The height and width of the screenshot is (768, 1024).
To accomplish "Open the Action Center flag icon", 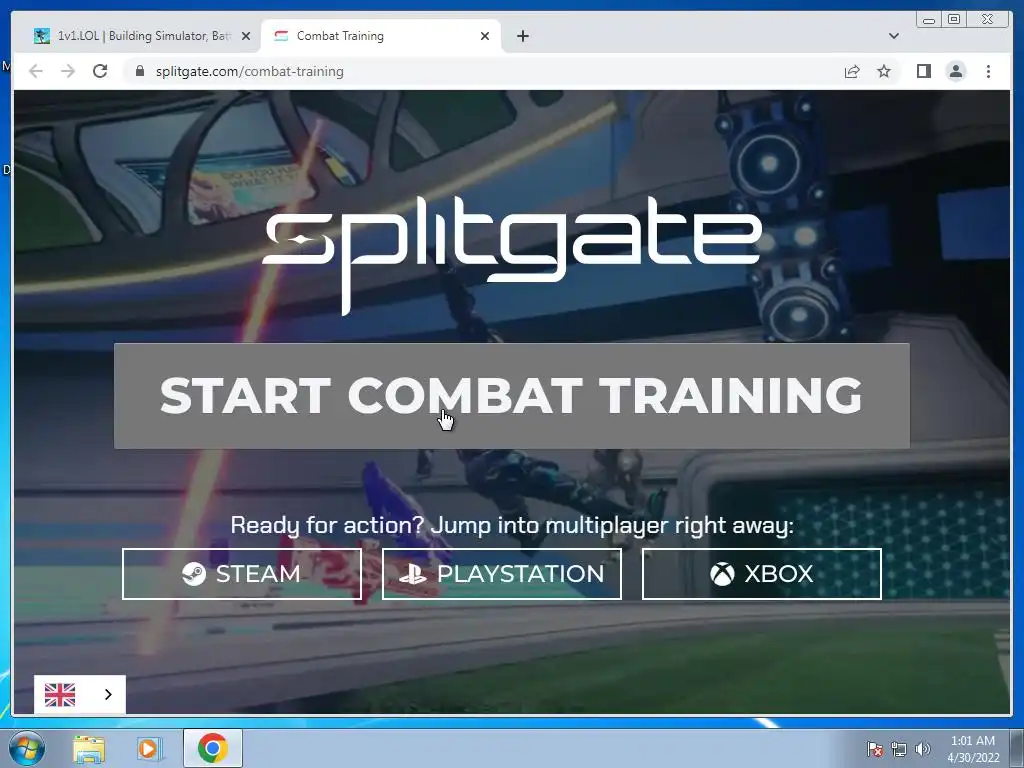I will (874, 749).
